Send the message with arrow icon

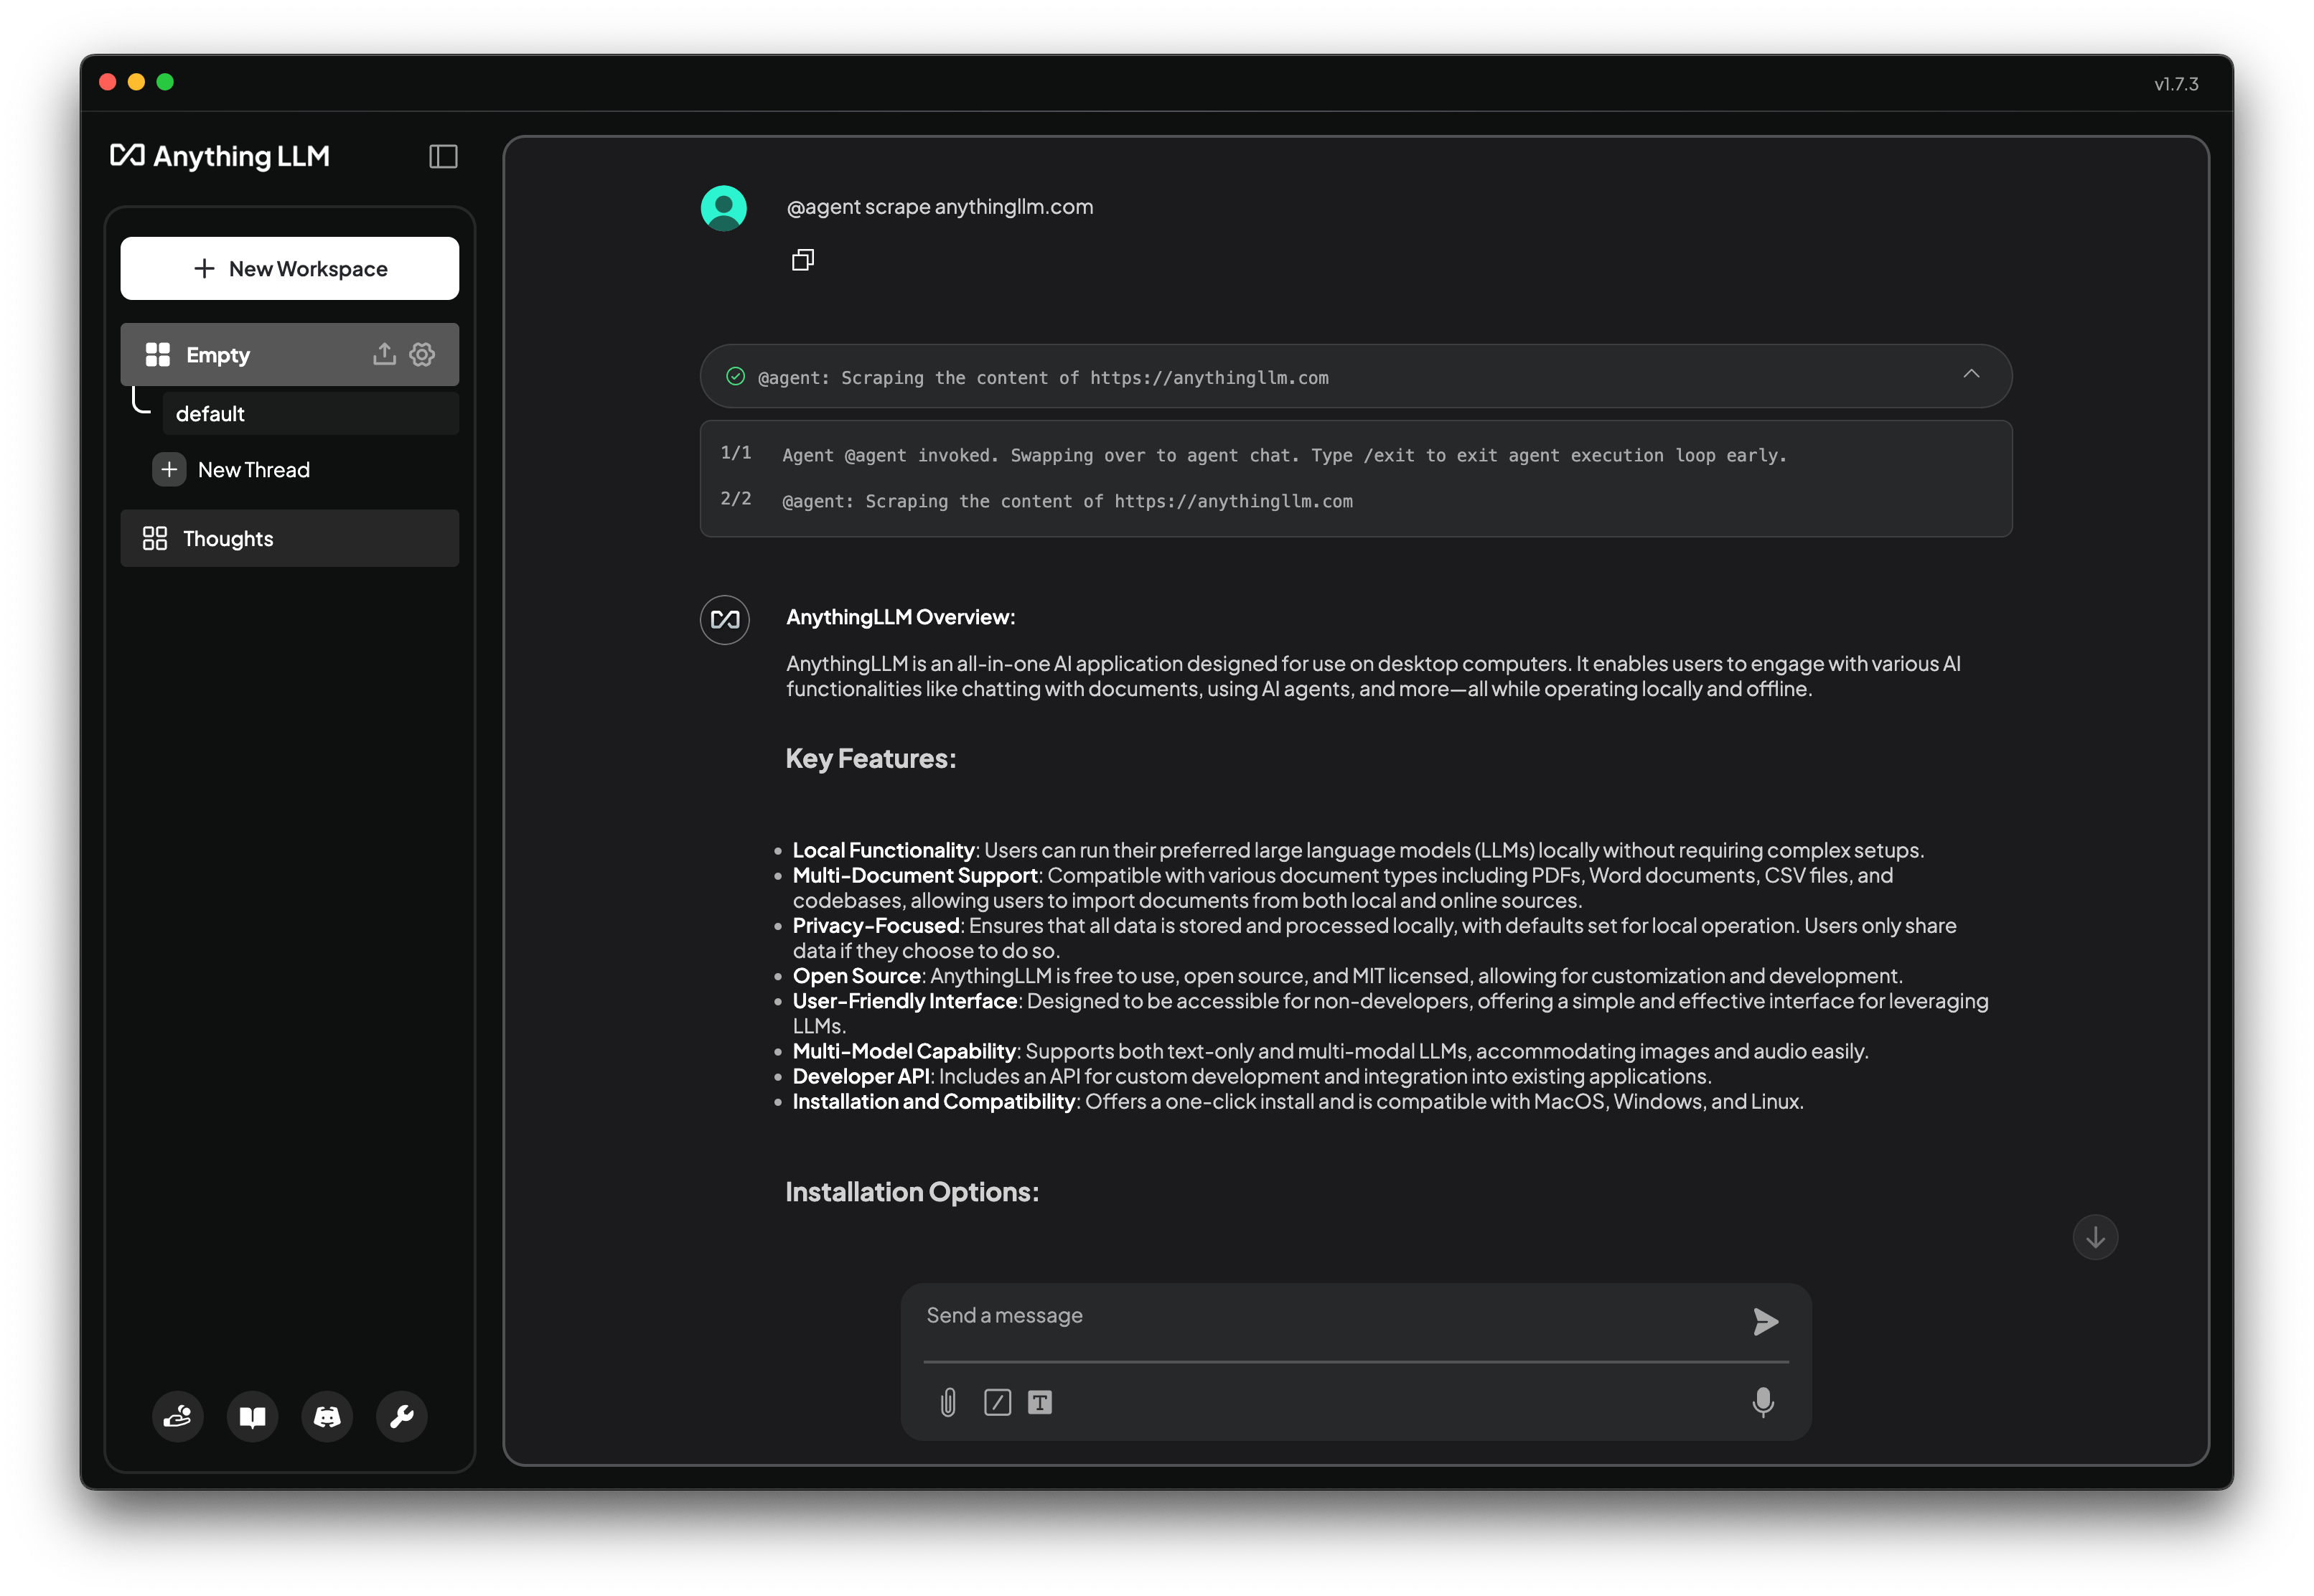(x=1765, y=1322)
